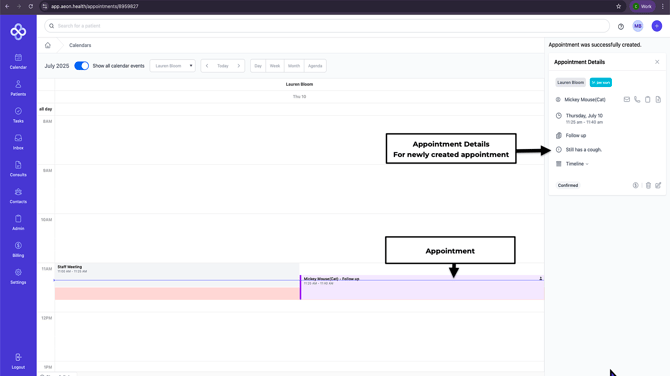Switch to Week view
670x376 pixels.
275,66
